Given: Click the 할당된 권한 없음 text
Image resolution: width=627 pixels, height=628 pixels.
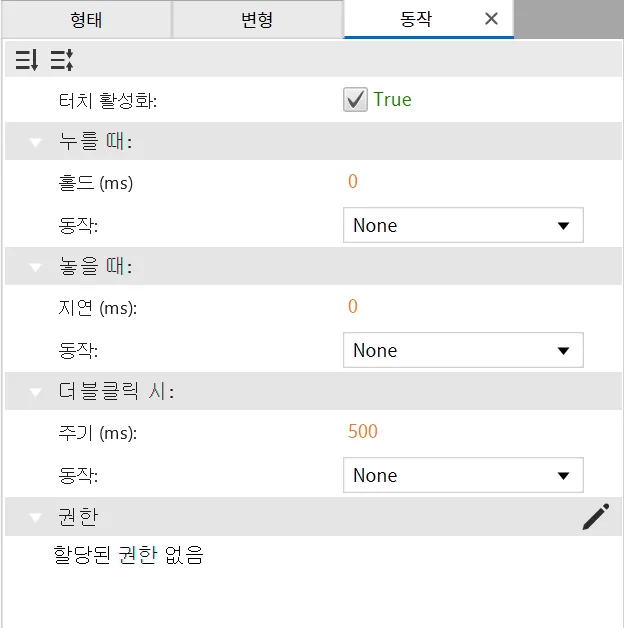Looking at the screenshot, I should (x=128, y=555).
